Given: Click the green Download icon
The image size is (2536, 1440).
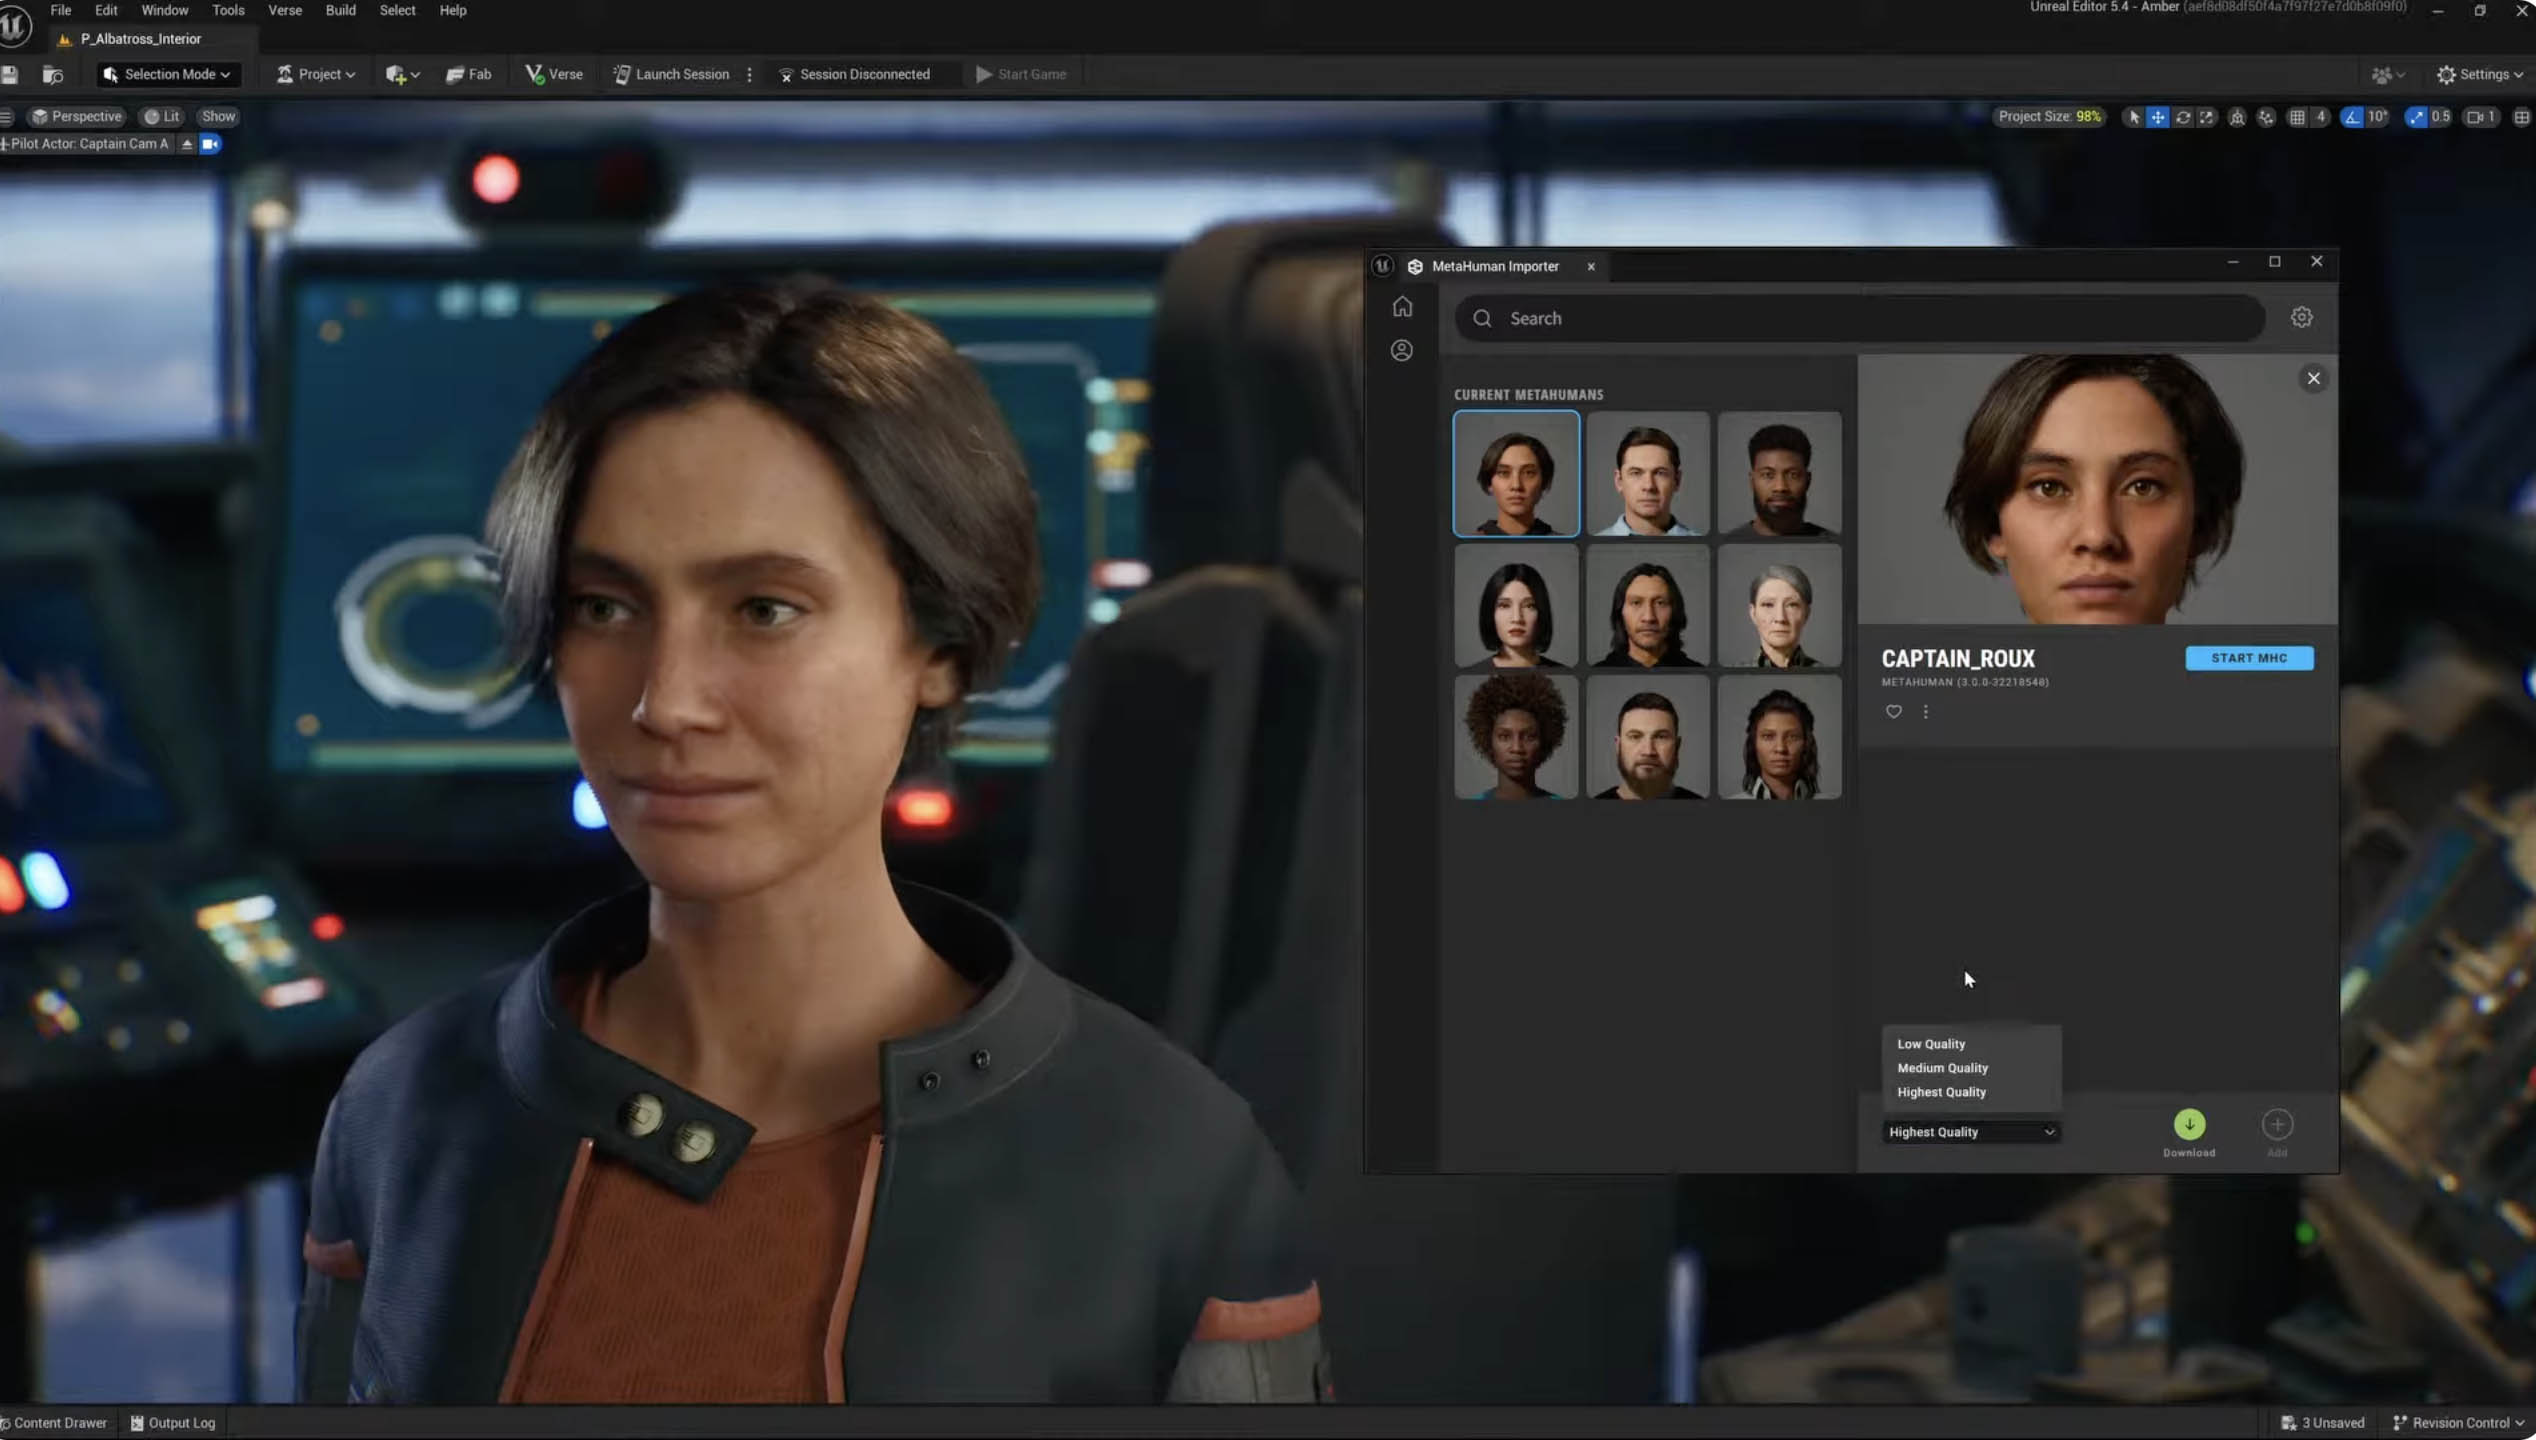Looking at the screenshot, I should (x=2189, y=1124).
